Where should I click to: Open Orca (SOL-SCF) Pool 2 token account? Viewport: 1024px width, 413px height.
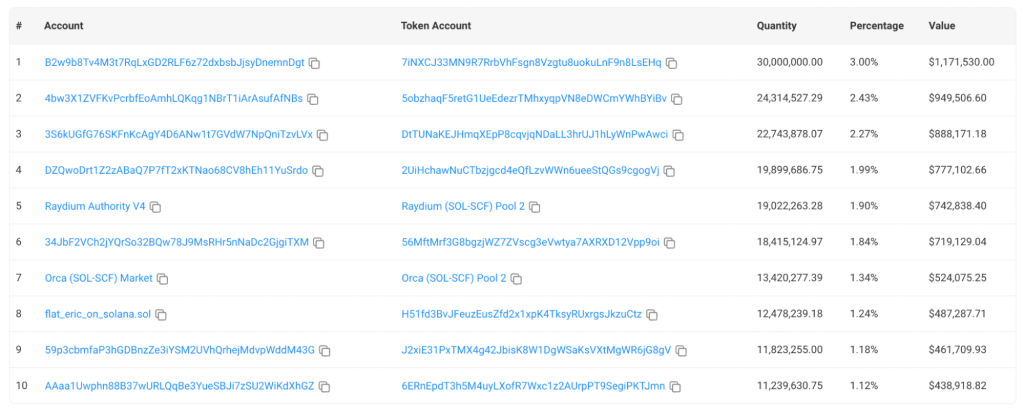[453, 278]
